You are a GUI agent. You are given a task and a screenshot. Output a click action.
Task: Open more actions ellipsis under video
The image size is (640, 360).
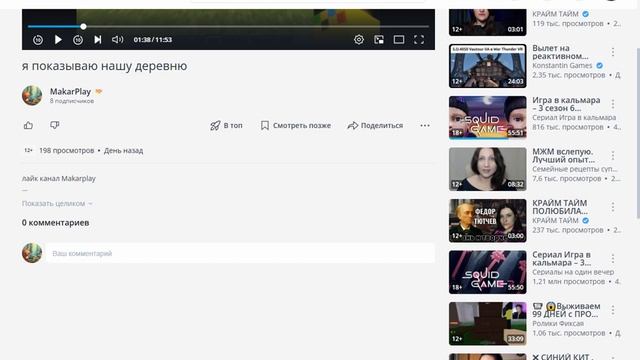pyautogui.click(x=425, y=126)
